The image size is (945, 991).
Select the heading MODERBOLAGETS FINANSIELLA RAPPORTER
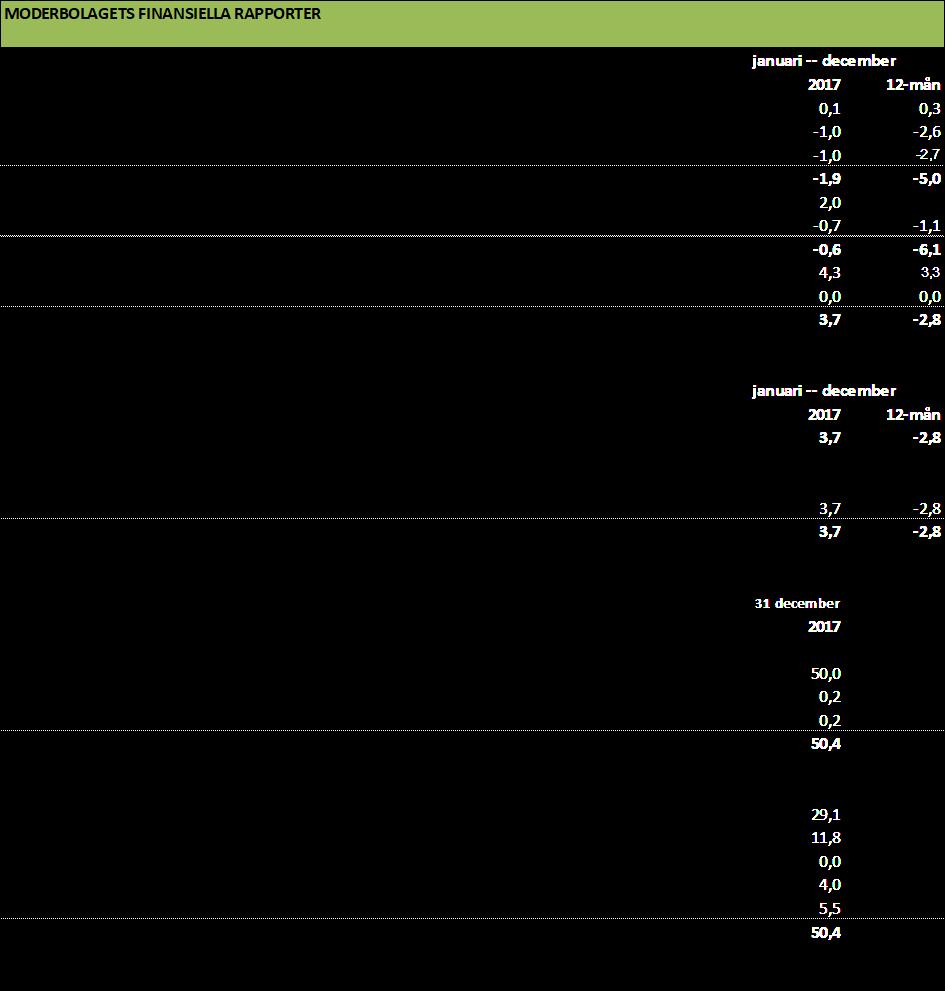tap(162, 14)
